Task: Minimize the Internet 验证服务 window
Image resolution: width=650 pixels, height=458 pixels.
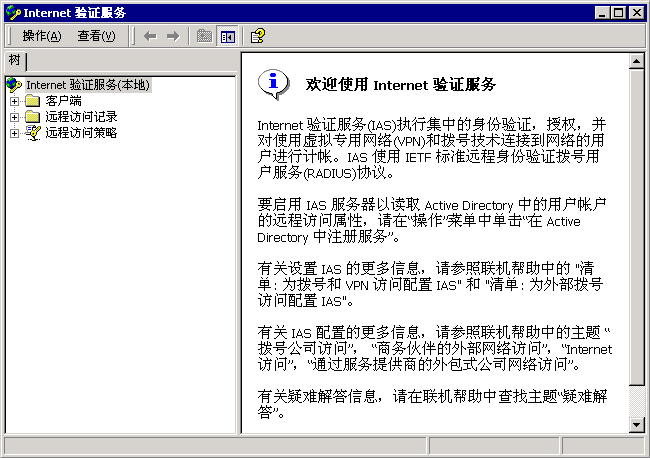Action: (x=602, y=13)
